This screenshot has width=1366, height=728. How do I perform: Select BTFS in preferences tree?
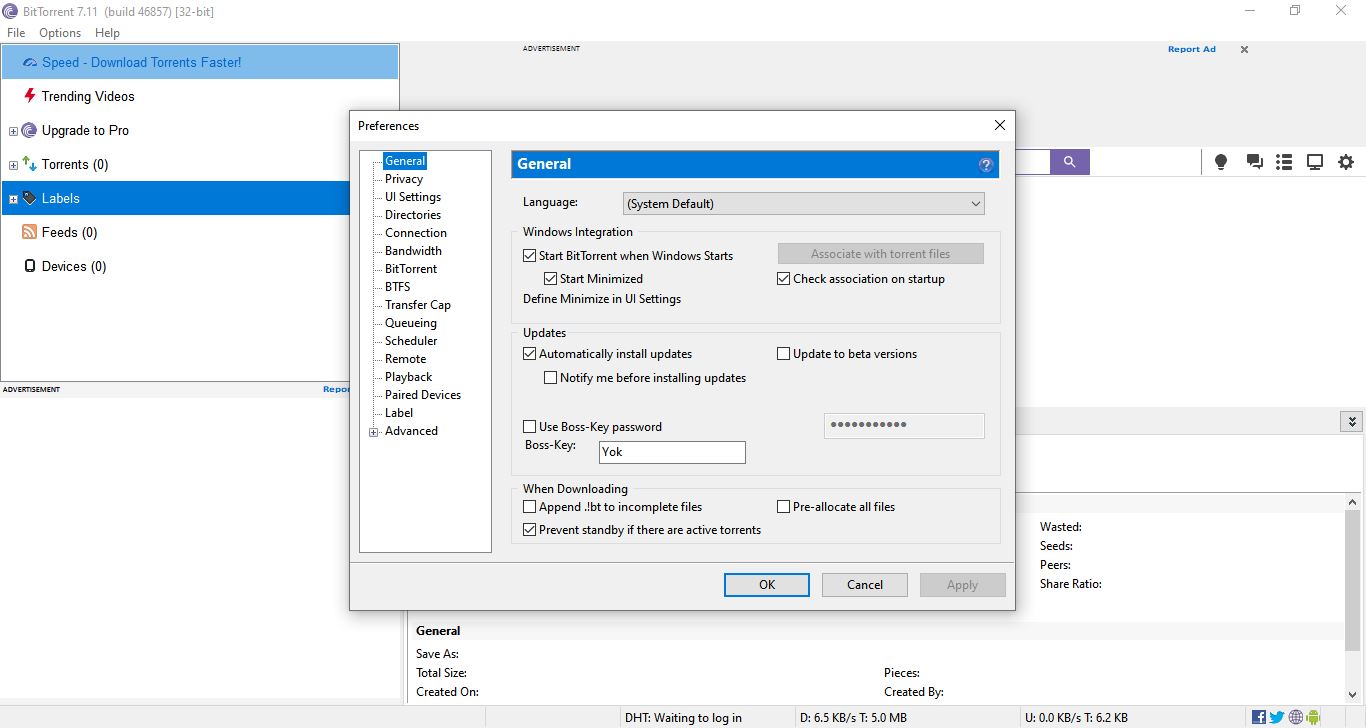tap(398, 287)
